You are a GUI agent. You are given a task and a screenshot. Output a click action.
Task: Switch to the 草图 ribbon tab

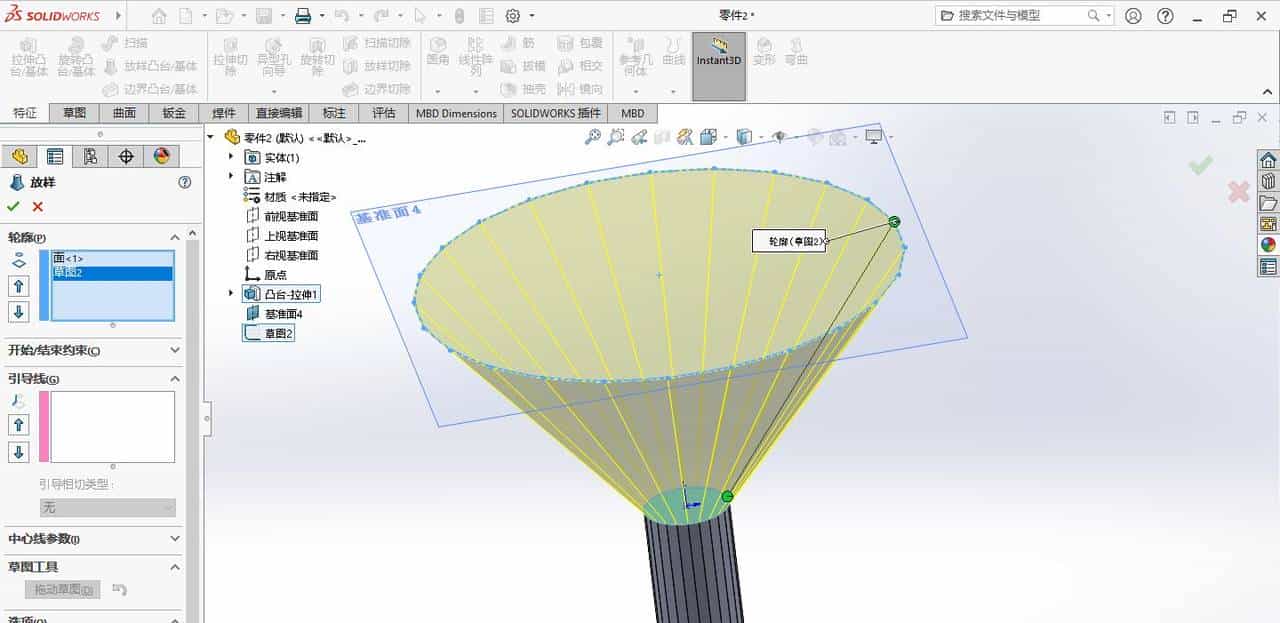click(x=73, y=113)
